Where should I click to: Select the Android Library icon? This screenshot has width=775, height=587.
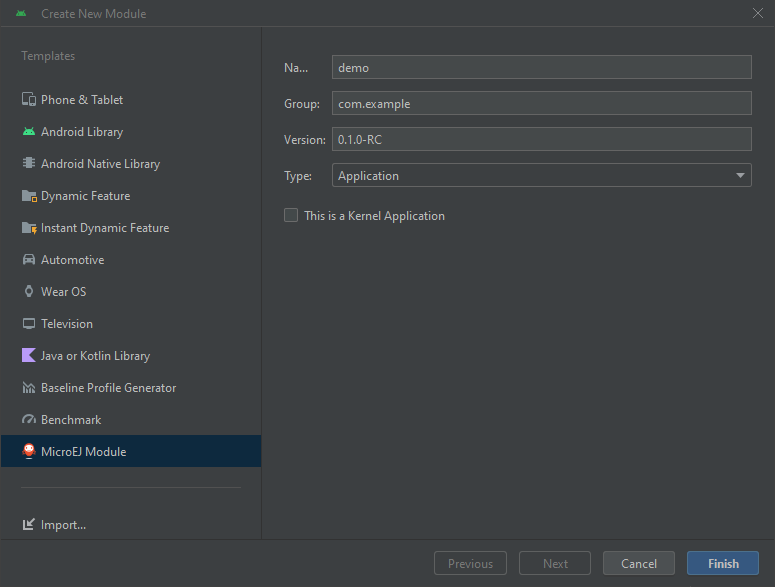[29, 132]
